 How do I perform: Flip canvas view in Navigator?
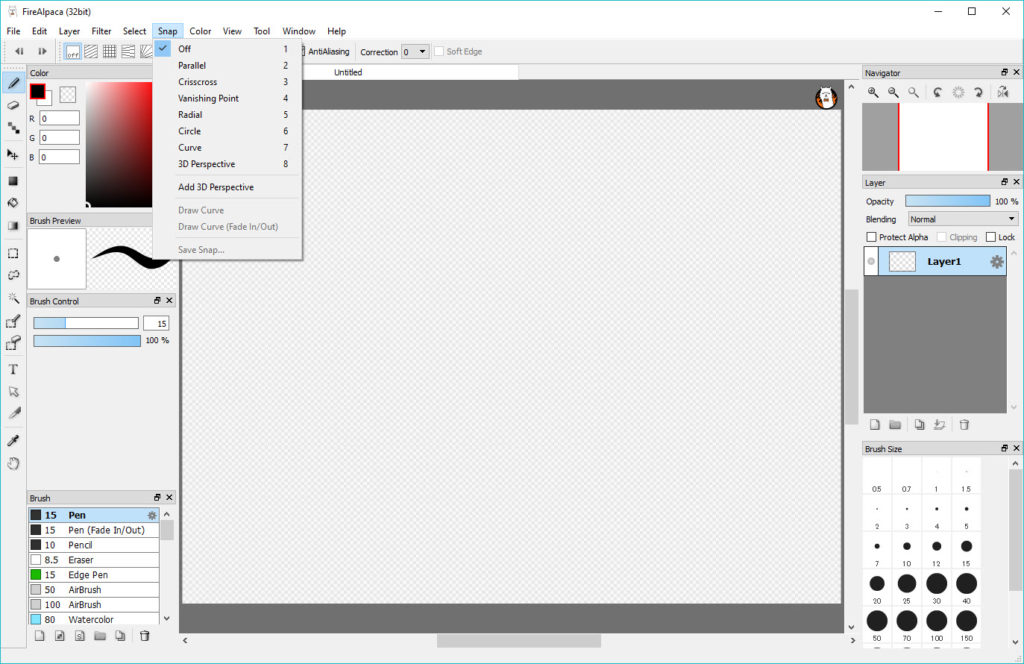pos(1003,93)
